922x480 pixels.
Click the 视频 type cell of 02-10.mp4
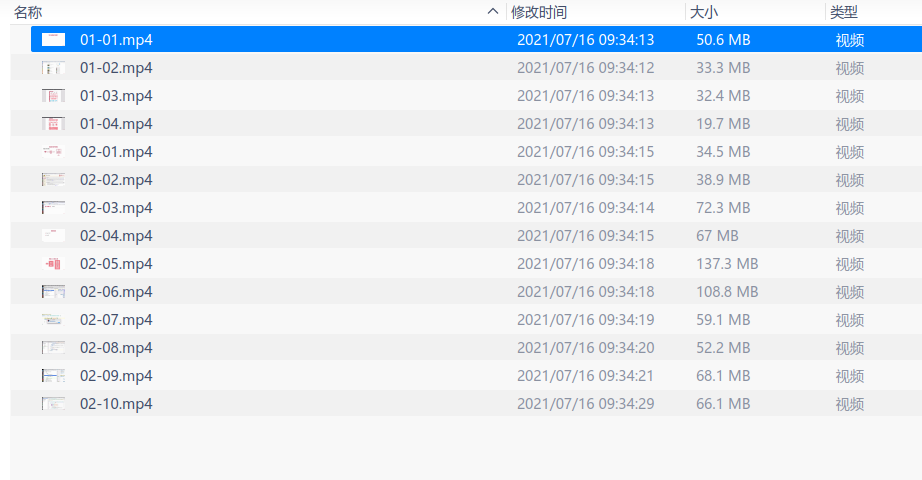pos(850,404)
